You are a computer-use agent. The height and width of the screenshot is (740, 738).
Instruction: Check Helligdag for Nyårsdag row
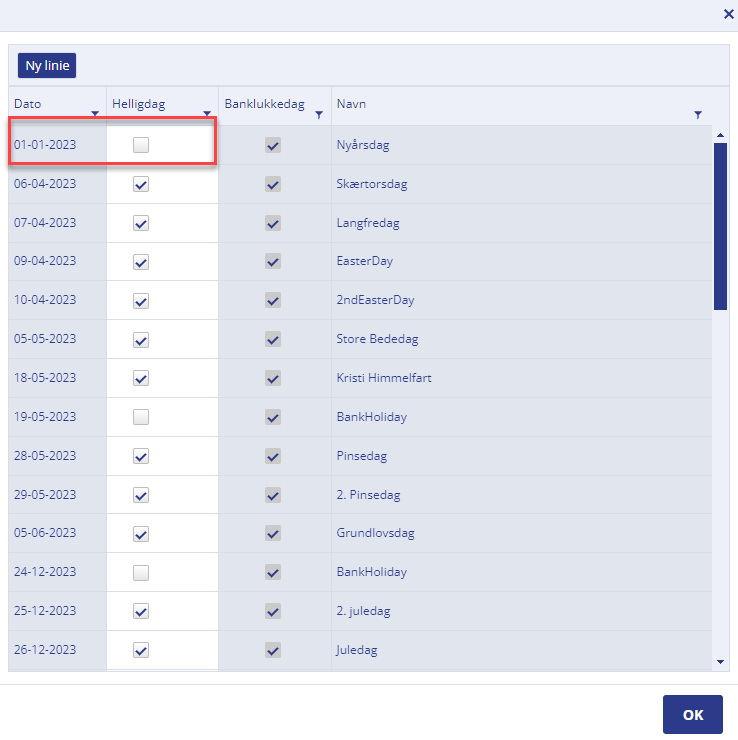tap(141, 145)
